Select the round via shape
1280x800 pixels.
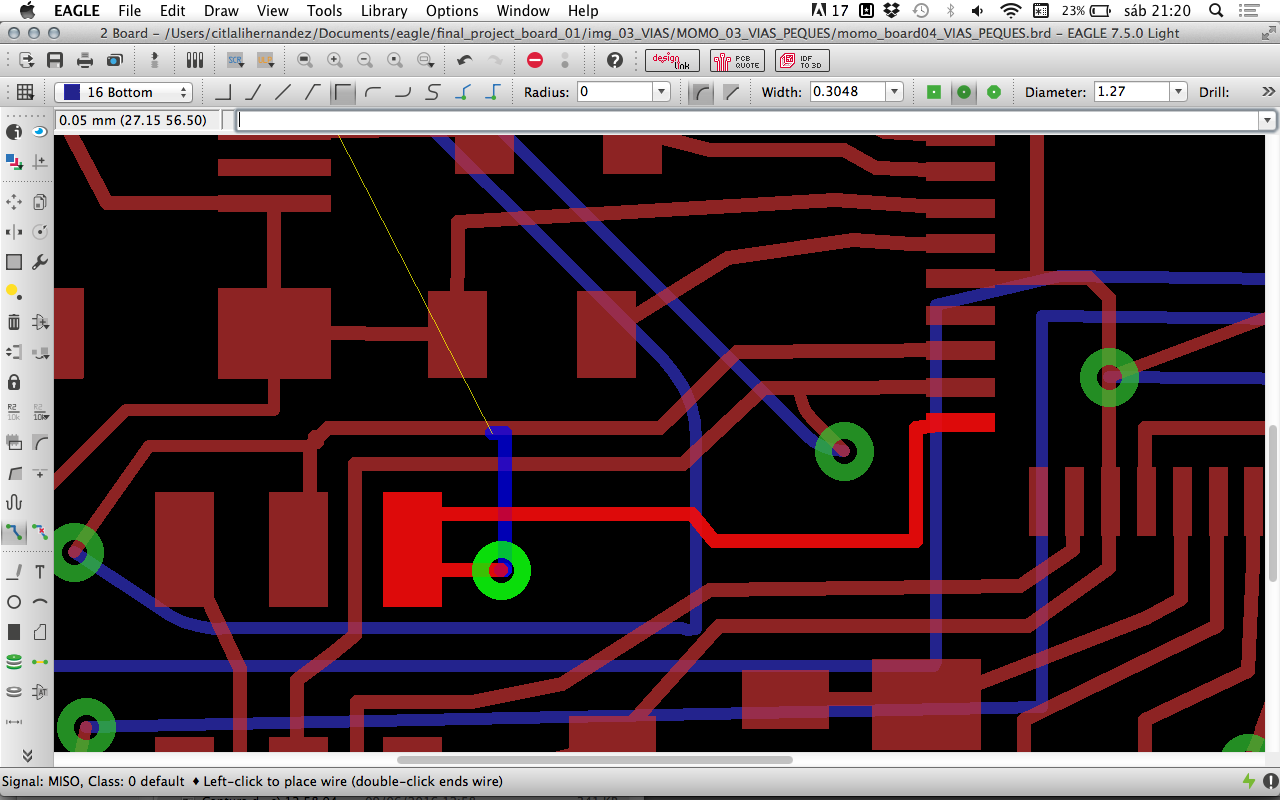pyautogui.click(x=964, y=92)
